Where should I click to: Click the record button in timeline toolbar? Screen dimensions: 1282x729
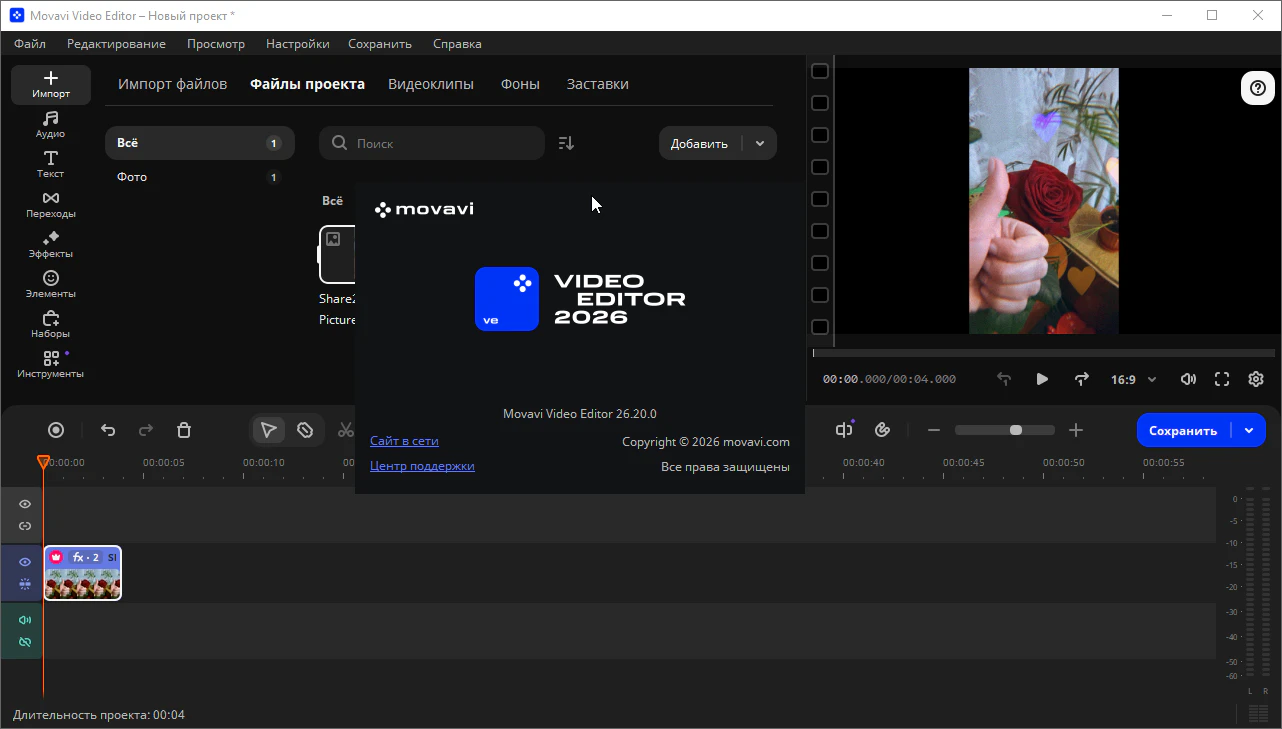point(56,430)
